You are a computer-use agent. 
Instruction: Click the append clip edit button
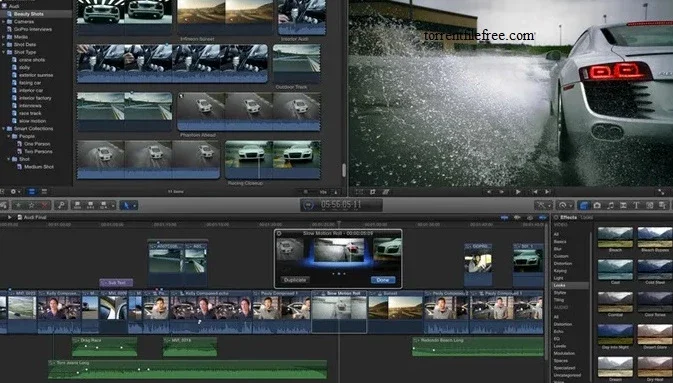(103, 205)
